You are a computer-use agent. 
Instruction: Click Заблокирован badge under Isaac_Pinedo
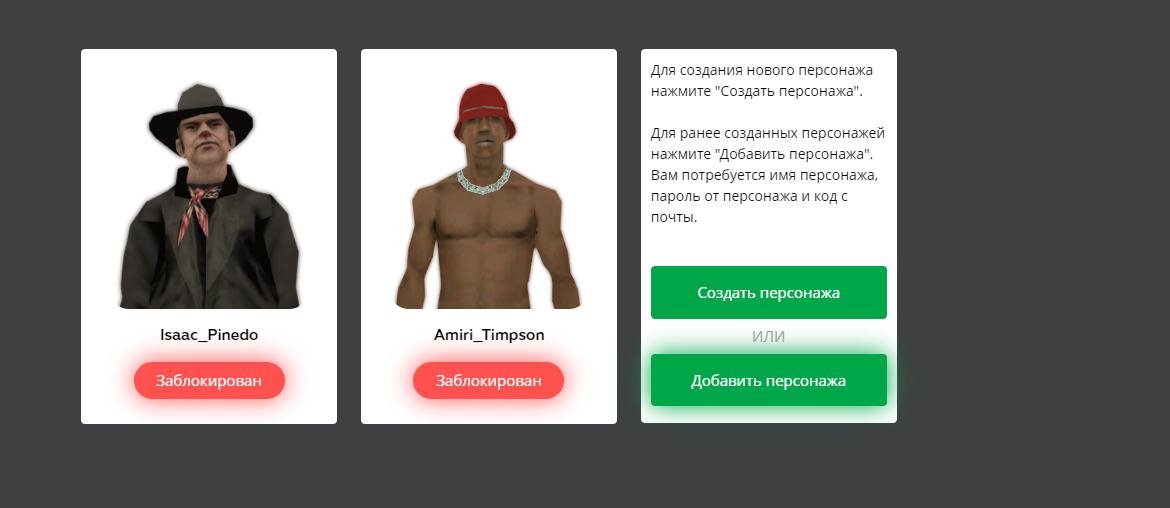coord(209,380)
